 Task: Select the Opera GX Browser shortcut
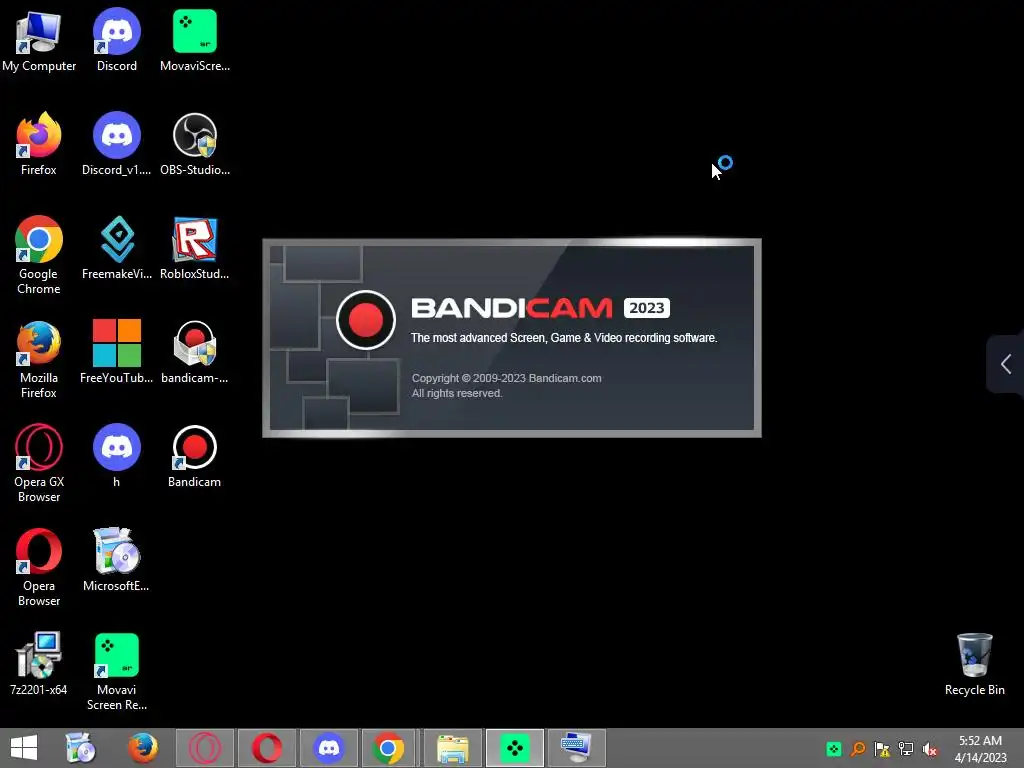pyautogui.click(x=39, y=463)
